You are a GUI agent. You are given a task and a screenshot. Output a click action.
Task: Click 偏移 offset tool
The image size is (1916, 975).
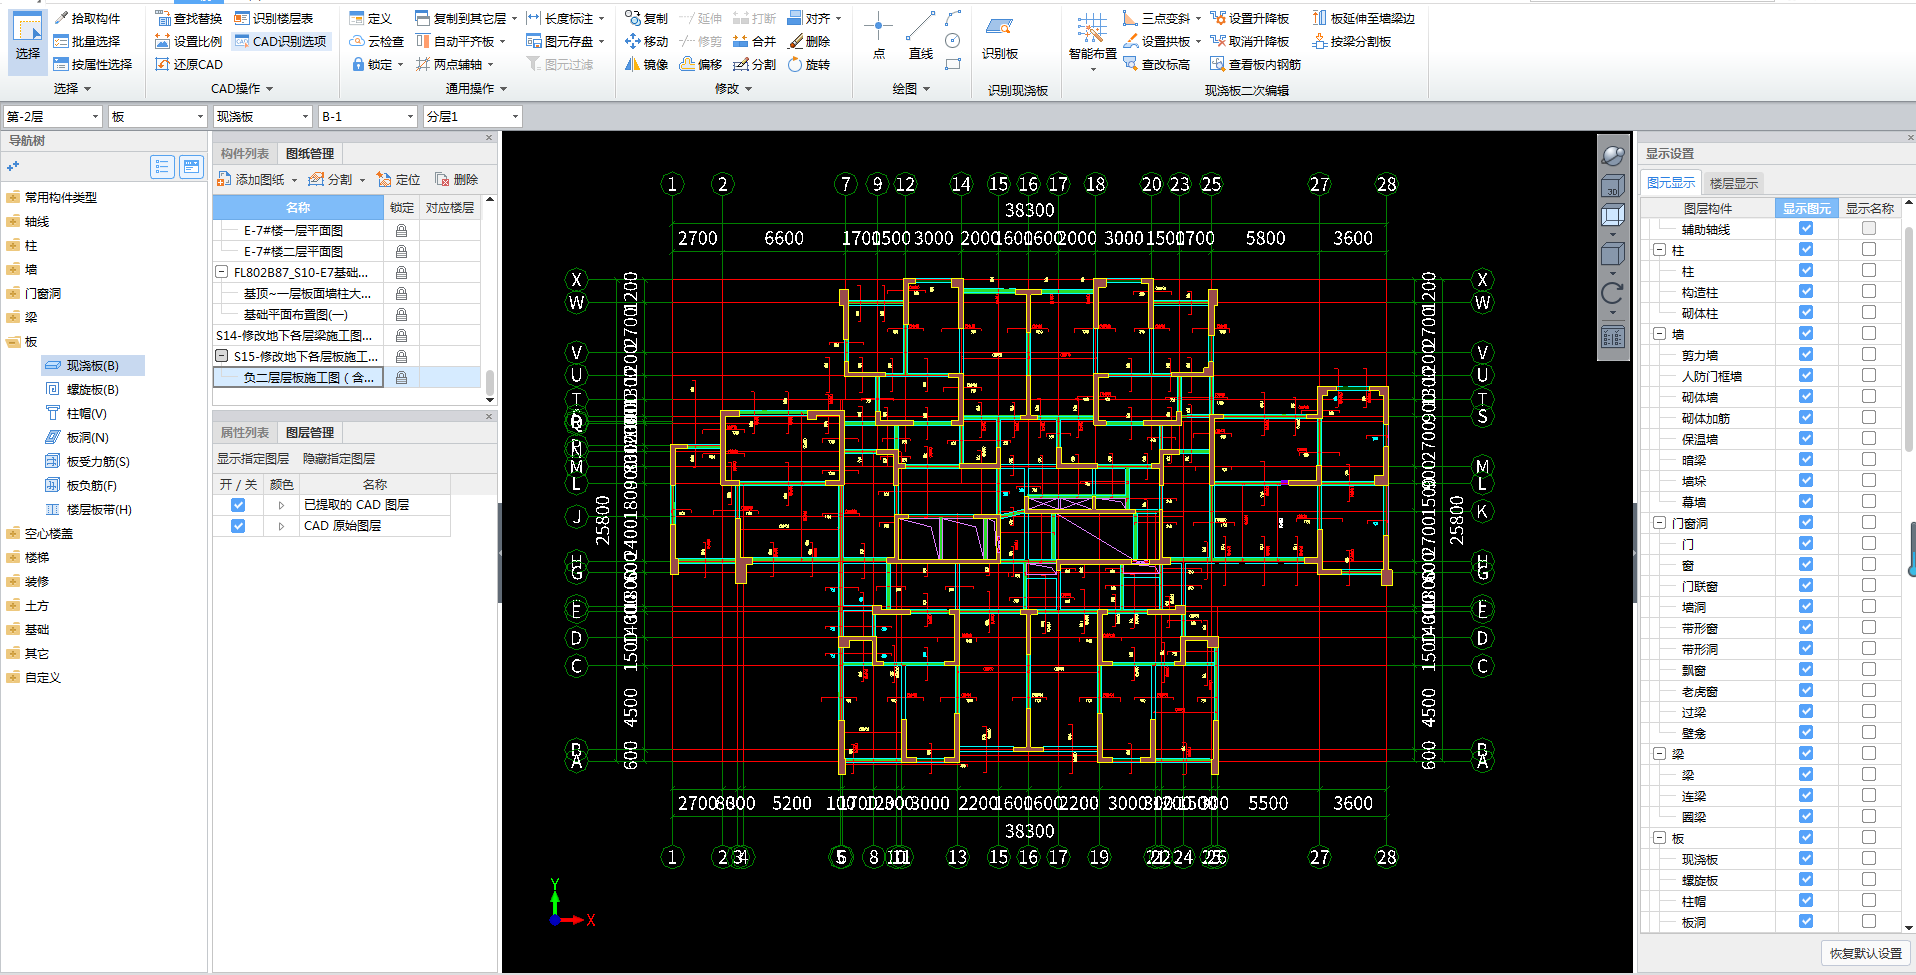pyautogui.click(x=701, y=64)
